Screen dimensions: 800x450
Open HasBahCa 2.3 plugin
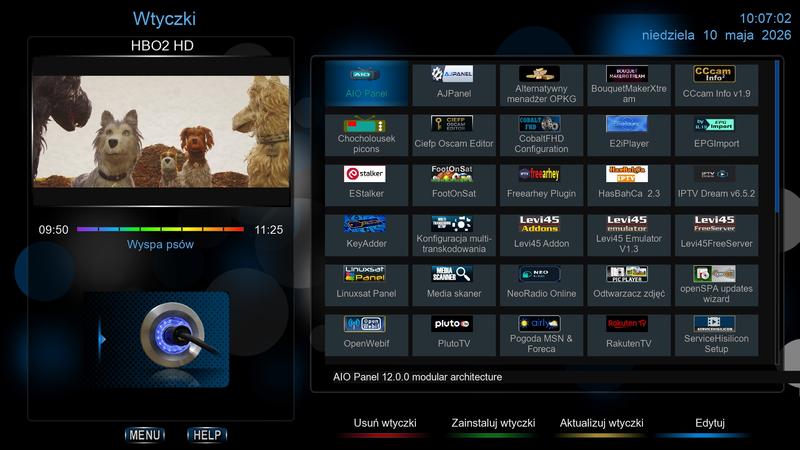pos(629,185)
